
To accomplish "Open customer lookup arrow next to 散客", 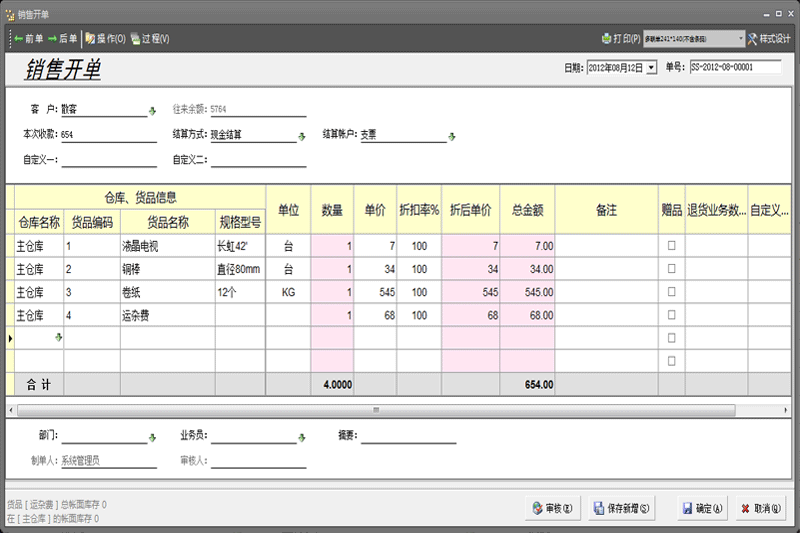I will [152, 111].
